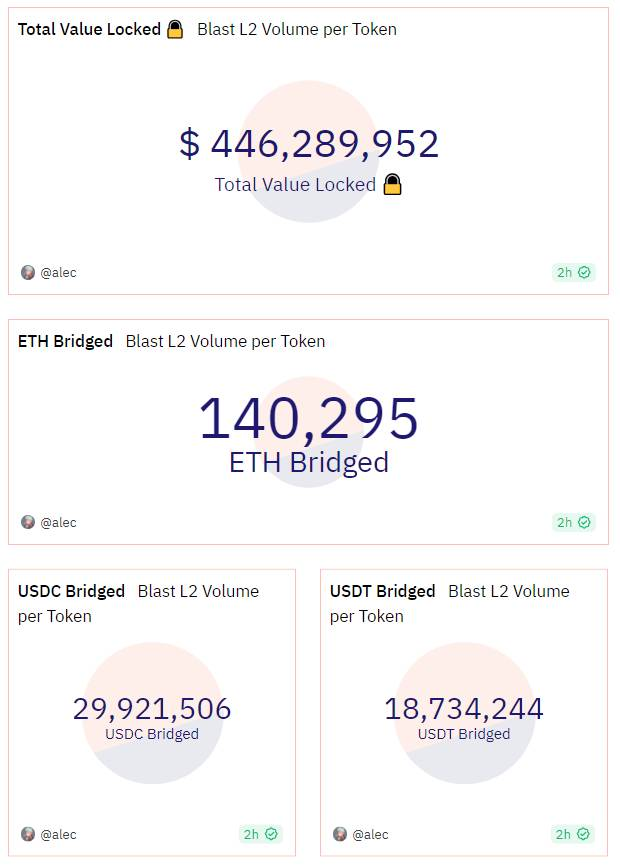This screenshot has width=620, height=868.
Task: Click @alec avatar in USDC Bridged card
Action: [x=28, y=834]
